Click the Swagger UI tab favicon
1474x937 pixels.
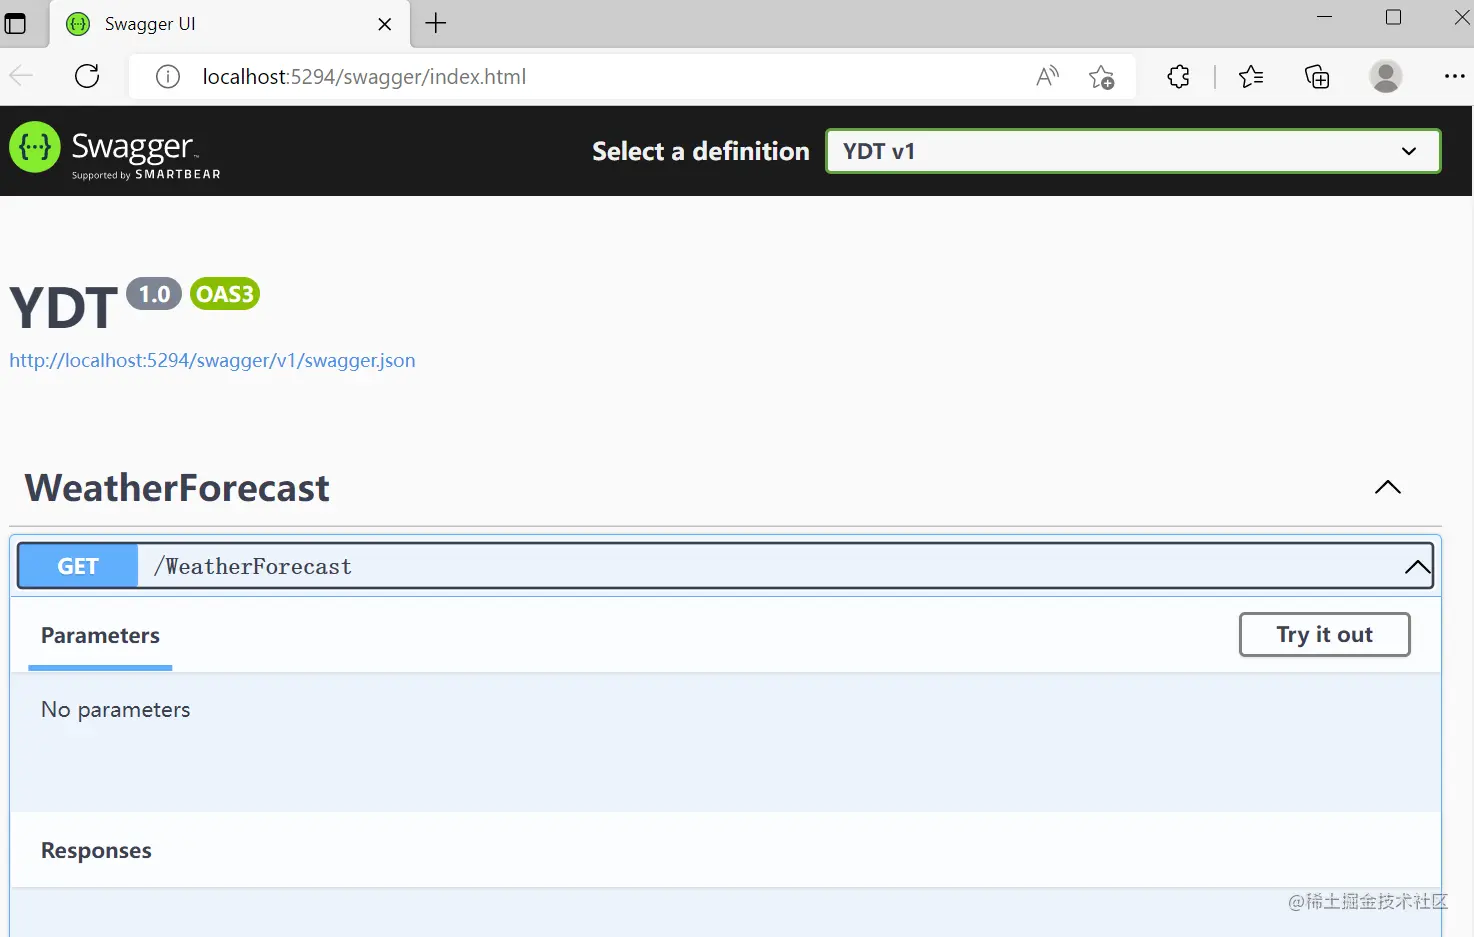[x=78, y=24]
